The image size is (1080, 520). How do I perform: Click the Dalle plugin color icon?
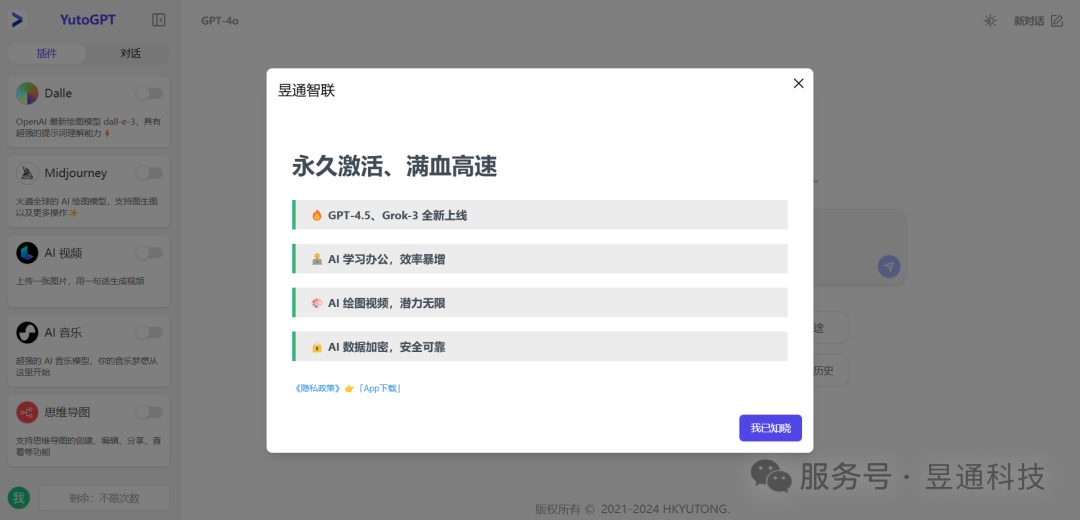pos(28,93)
